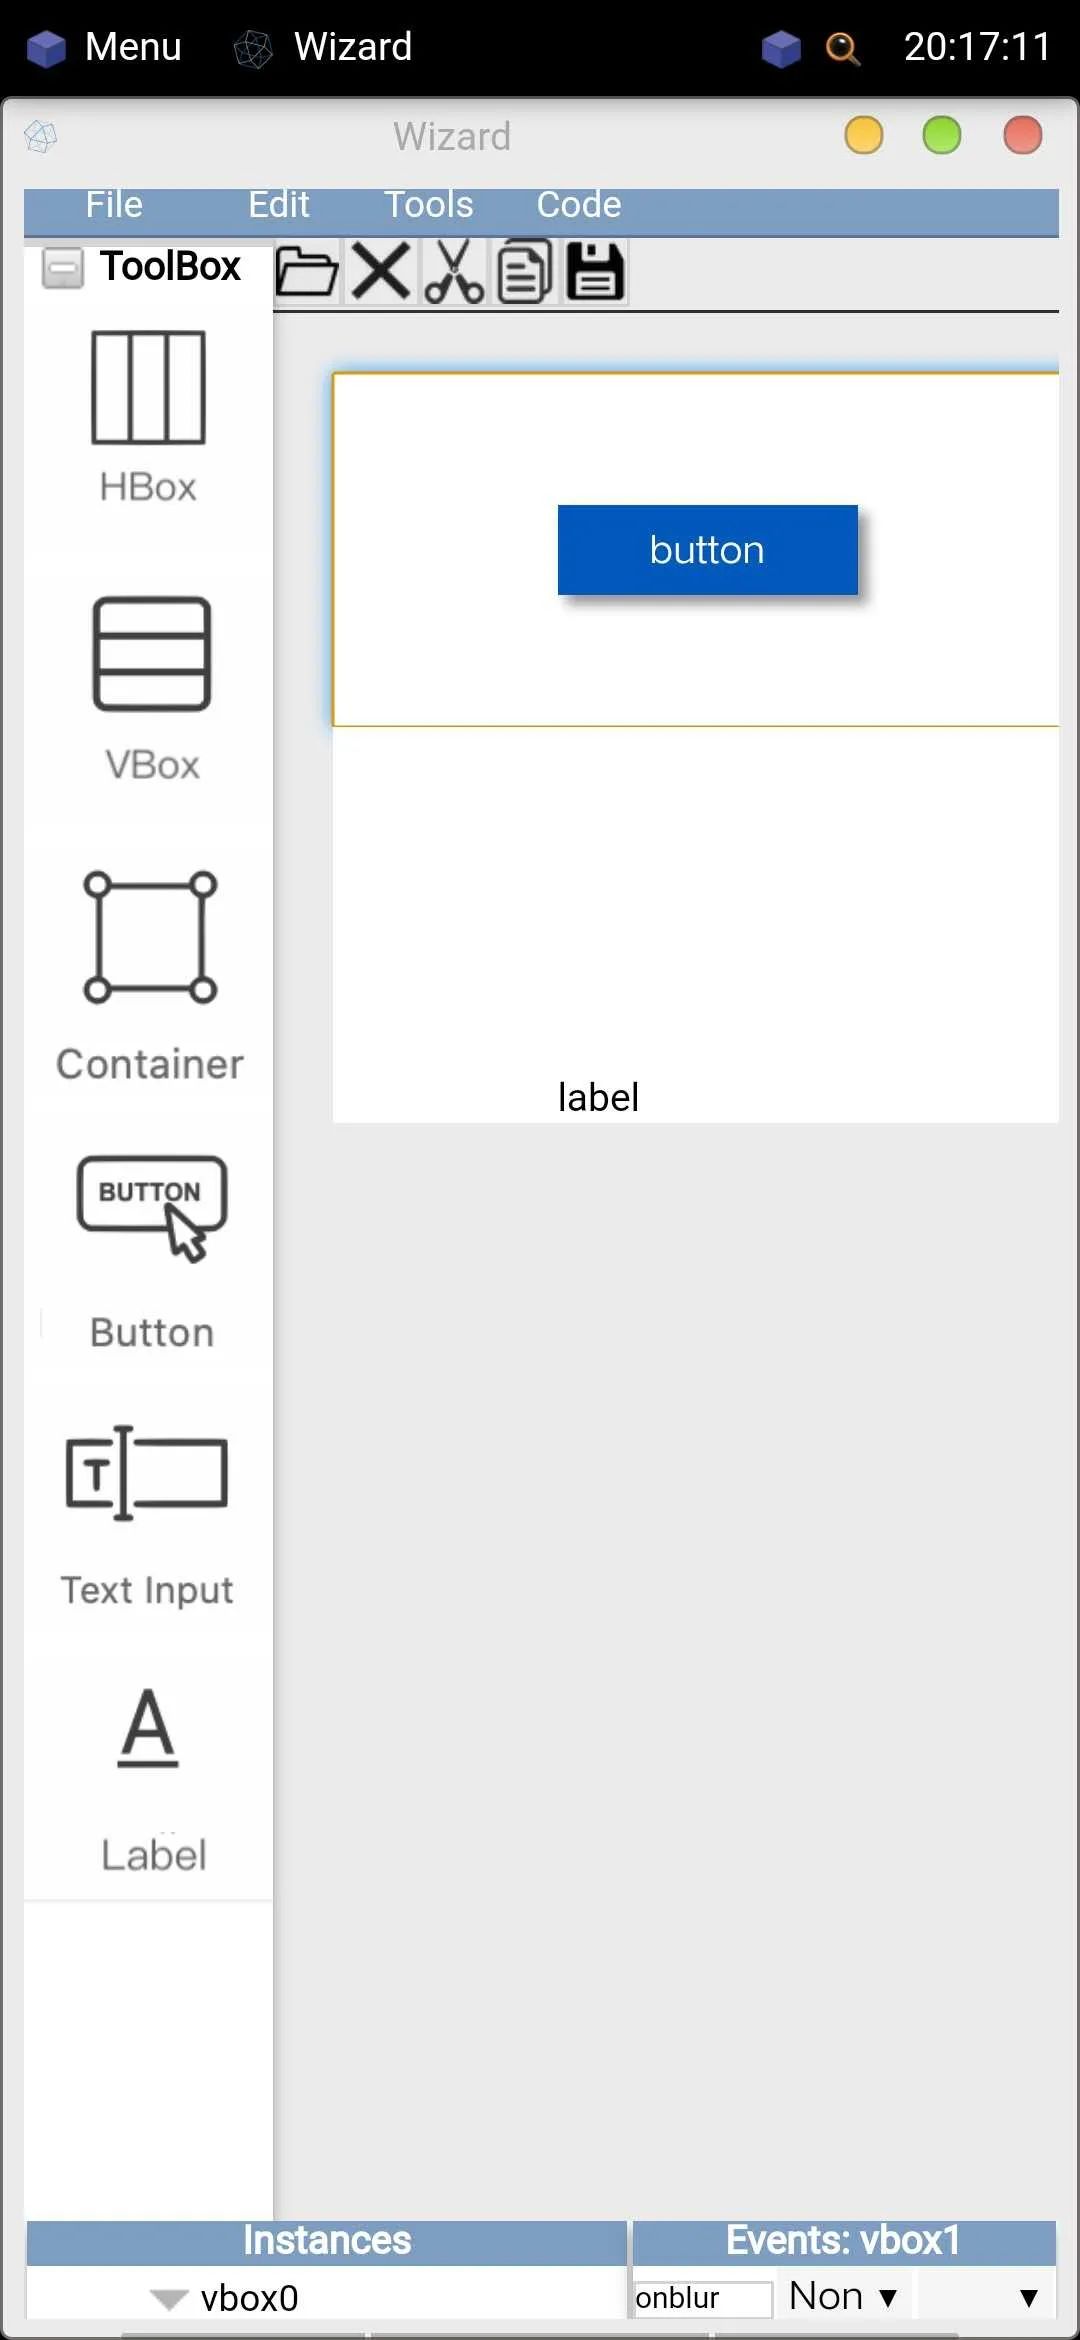Screen dimensions: 1080x2340
Task: Cut selection with scissors icon
Action: [454, 271]
